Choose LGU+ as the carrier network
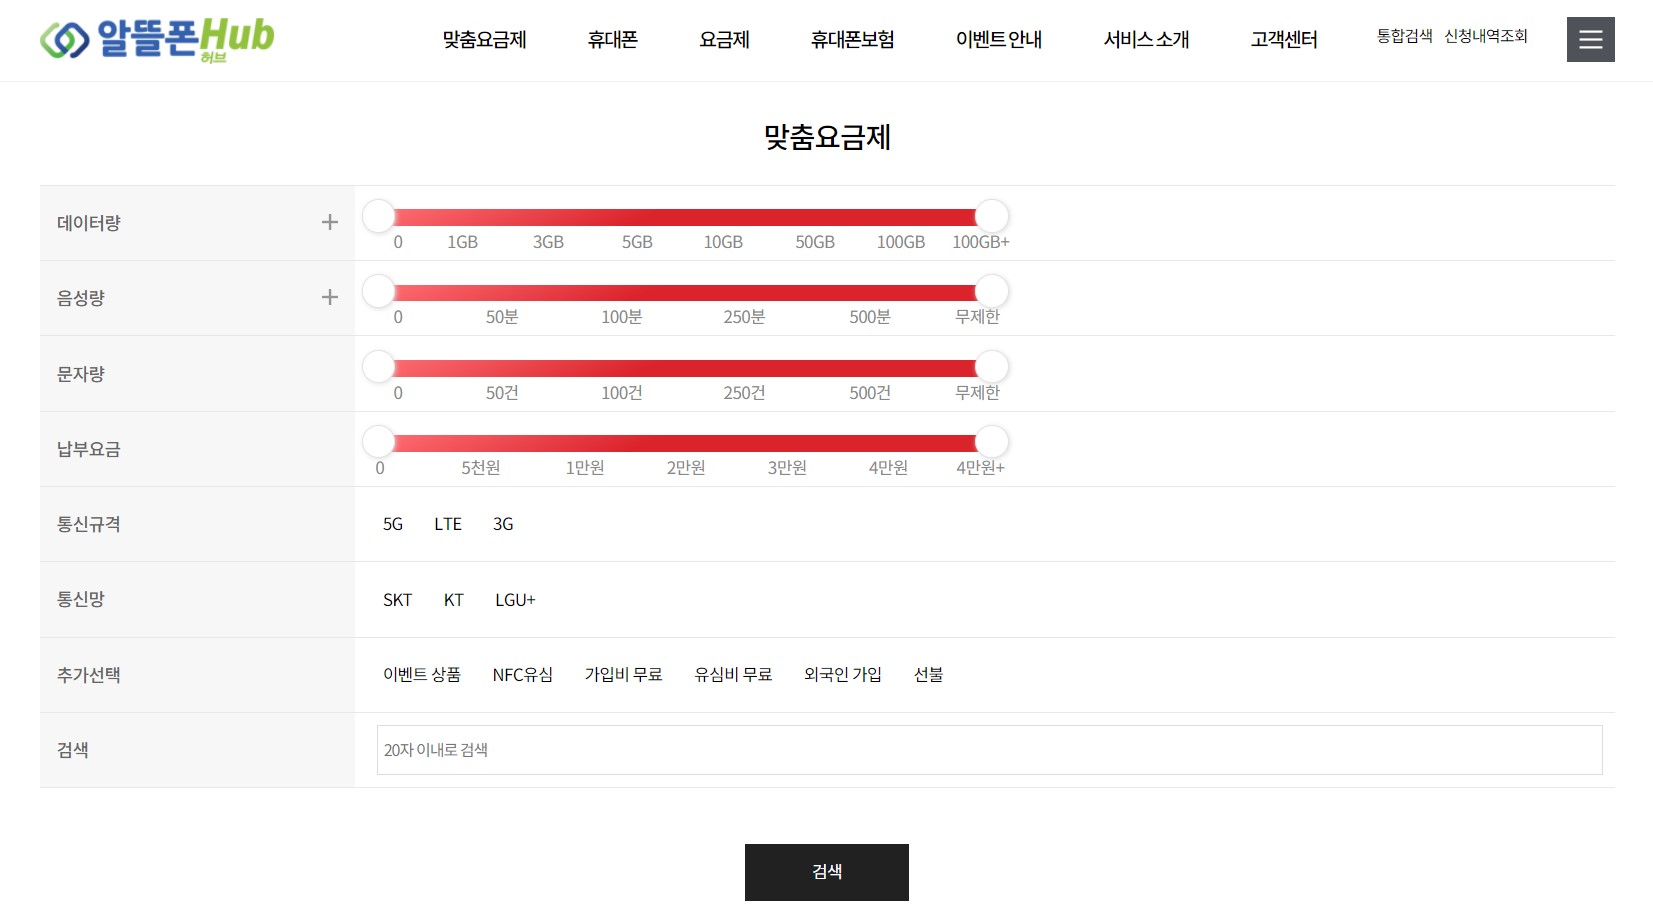The image size is (1653, 922). [514, 599]
